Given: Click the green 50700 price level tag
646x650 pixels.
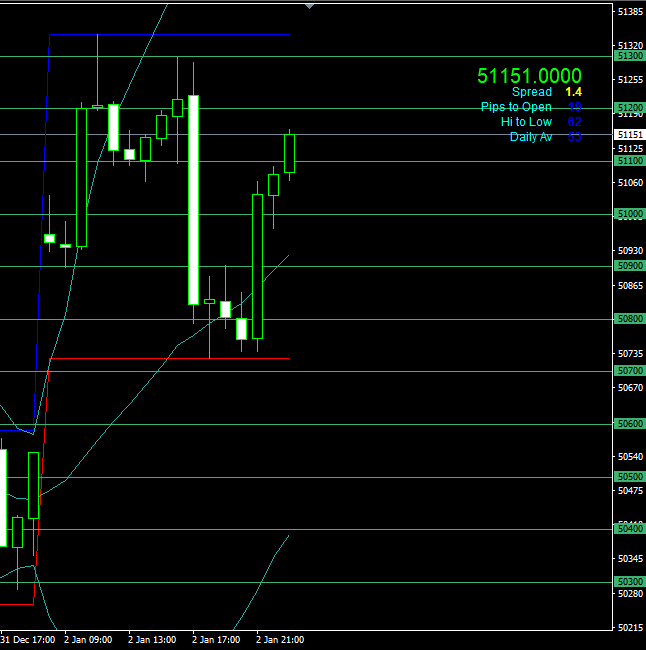Looking at the screenshot, I should 630,371.
